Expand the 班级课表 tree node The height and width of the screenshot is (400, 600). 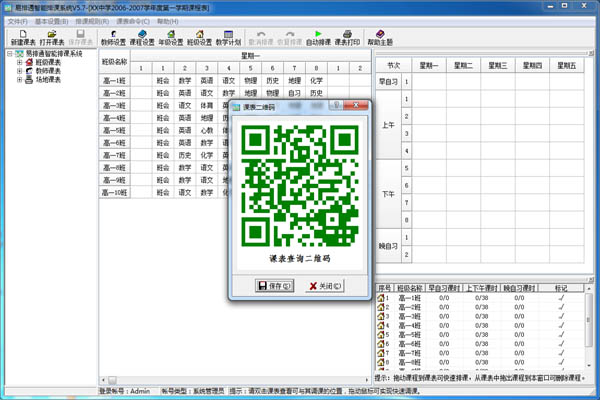(x=19, y=62)
